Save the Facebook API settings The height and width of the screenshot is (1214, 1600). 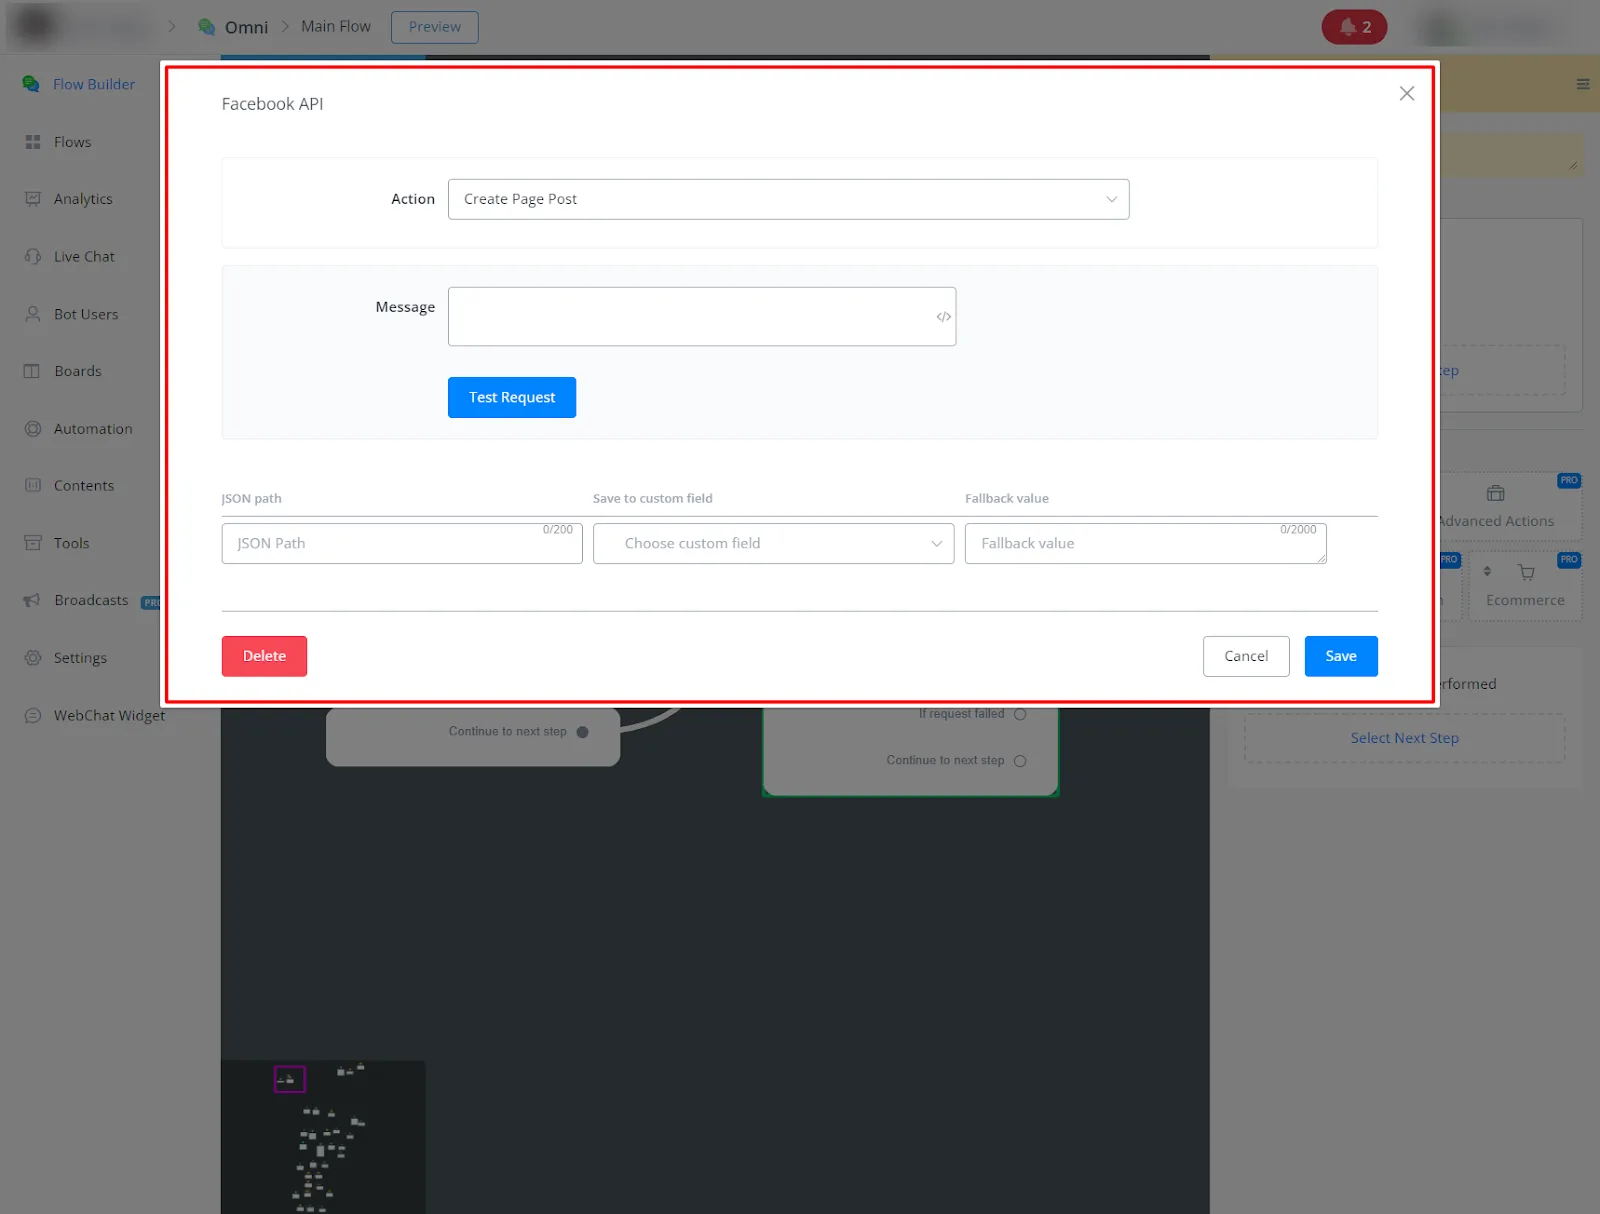(x=1341, y=656)
